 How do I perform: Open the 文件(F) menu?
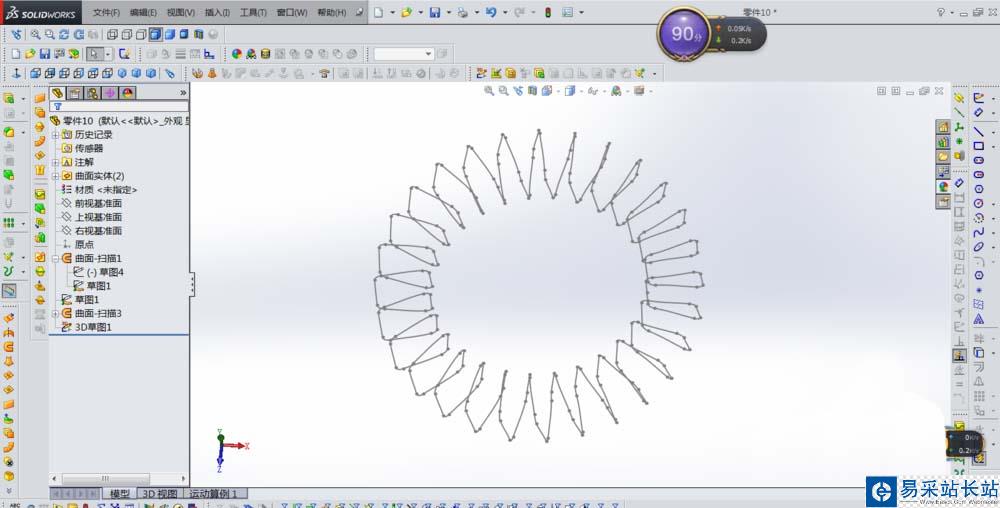pos(106,12)
